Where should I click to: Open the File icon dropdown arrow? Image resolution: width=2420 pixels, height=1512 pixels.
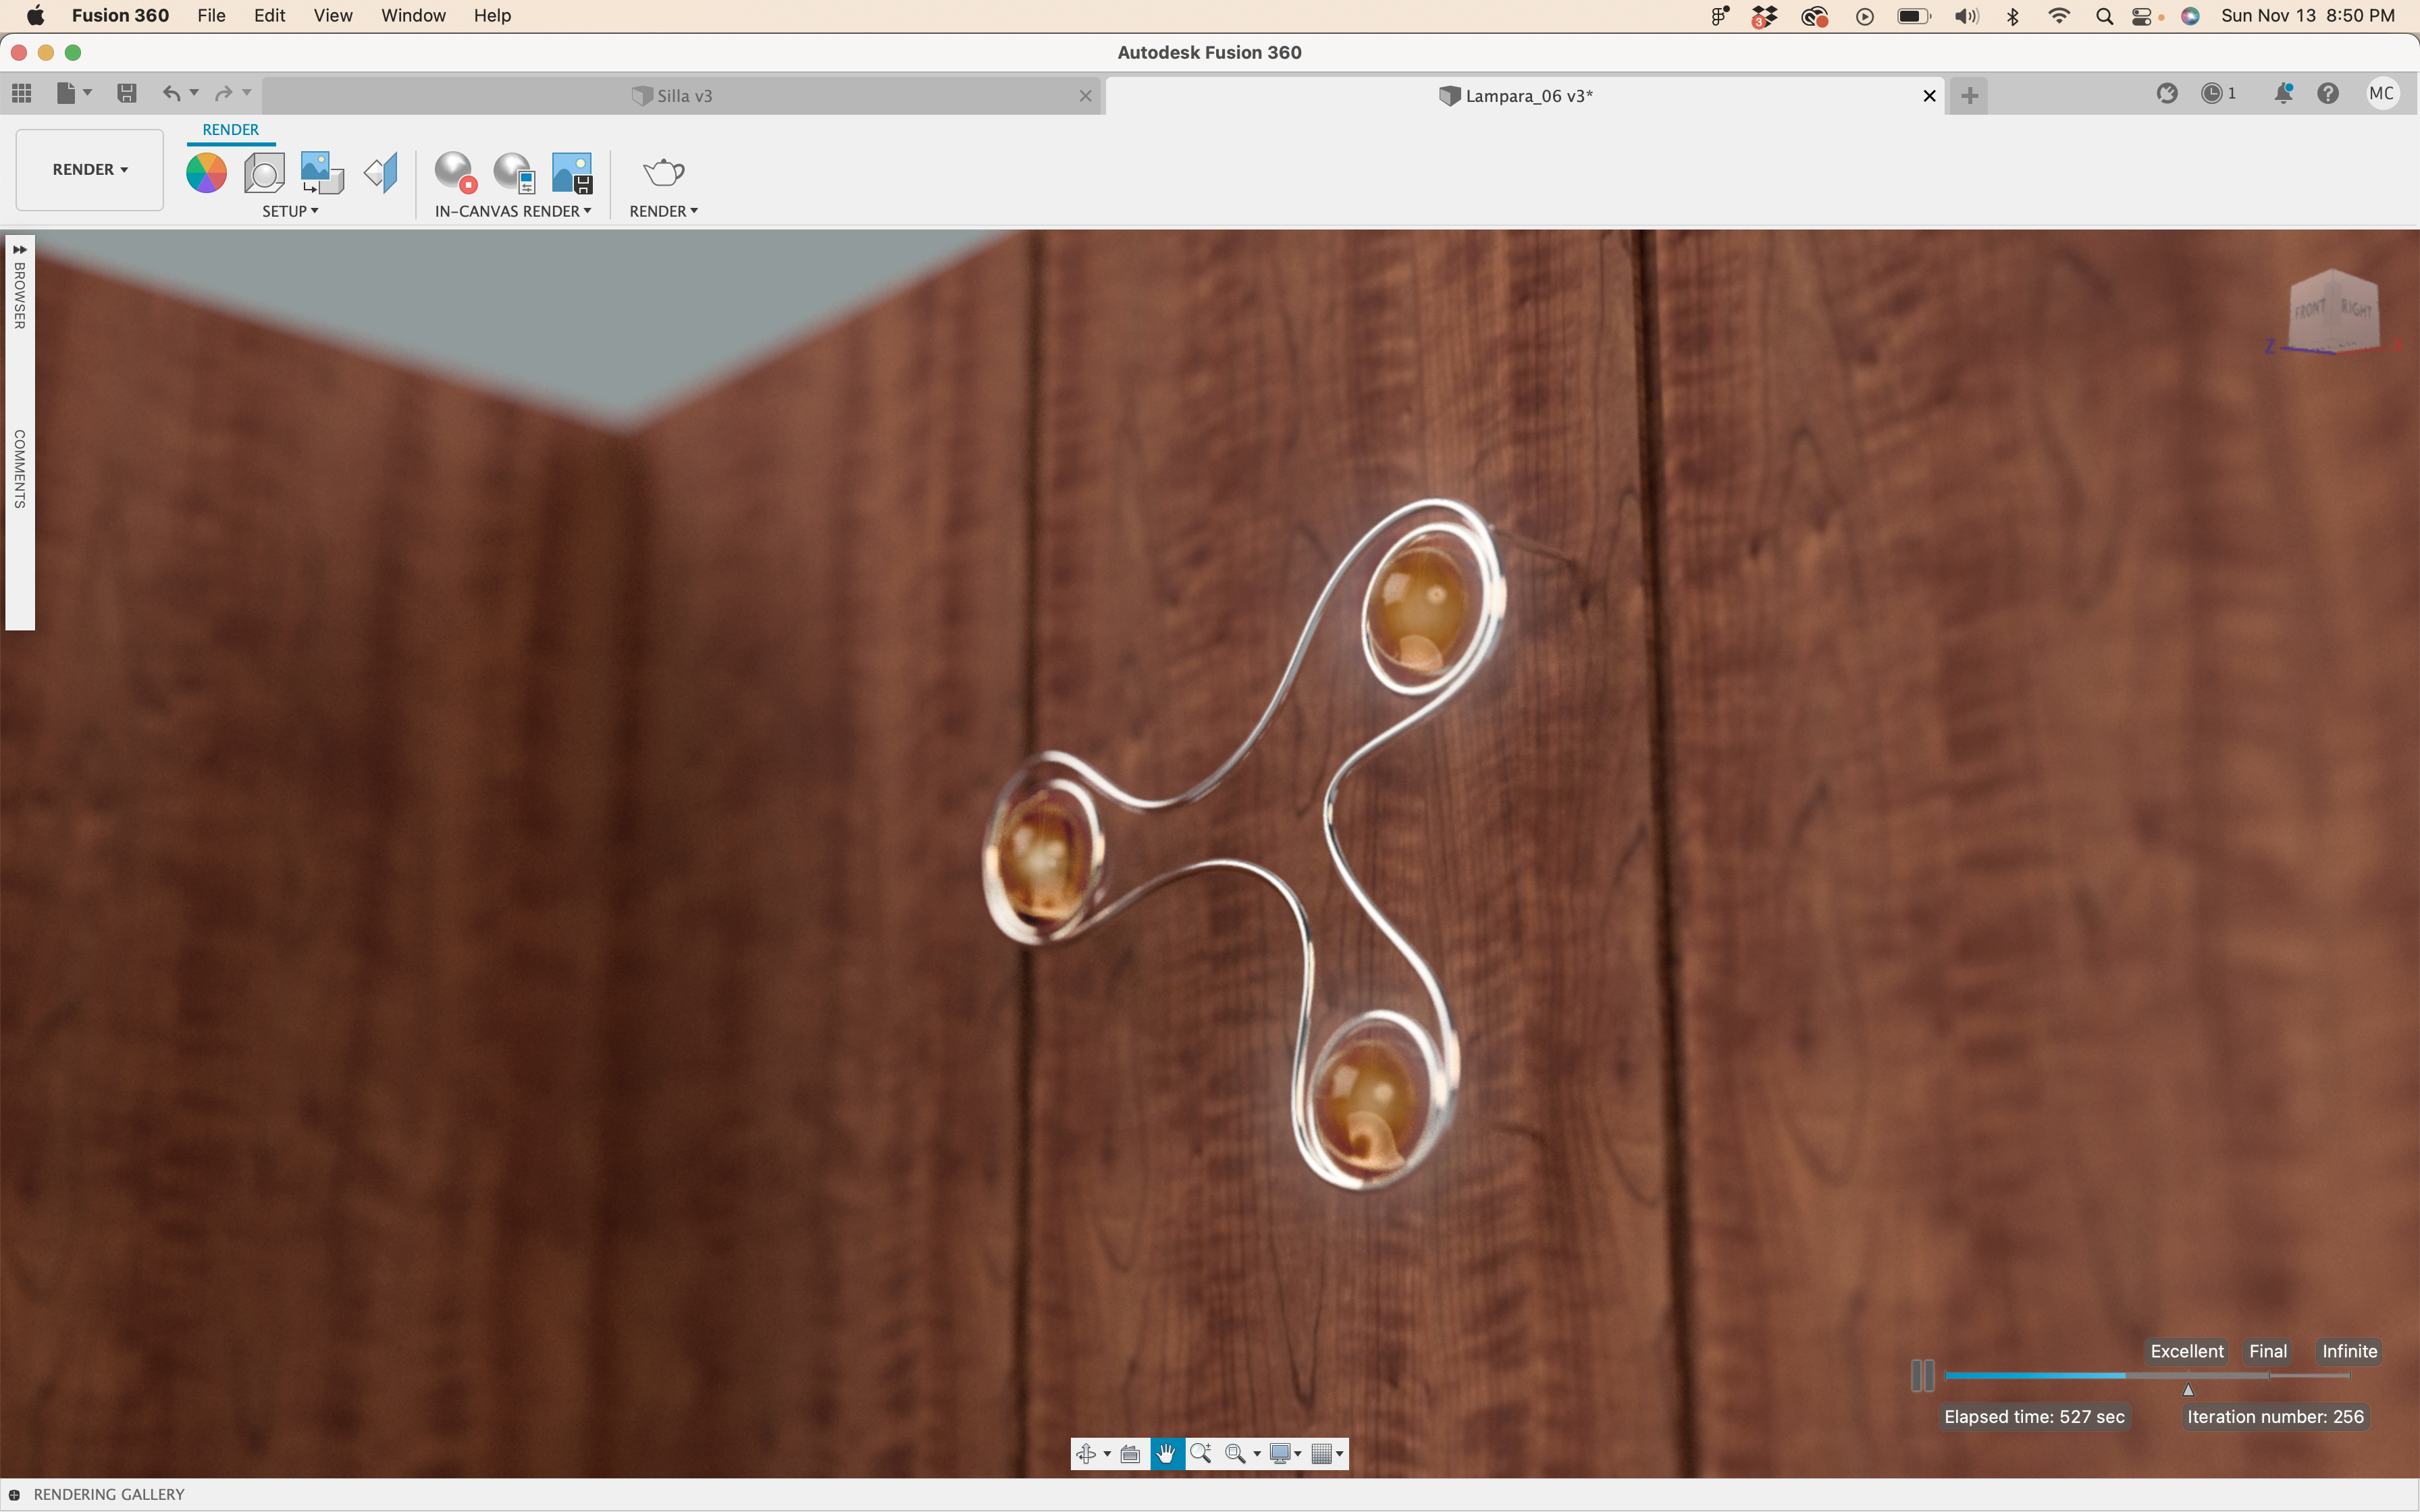tap(88, 93)
